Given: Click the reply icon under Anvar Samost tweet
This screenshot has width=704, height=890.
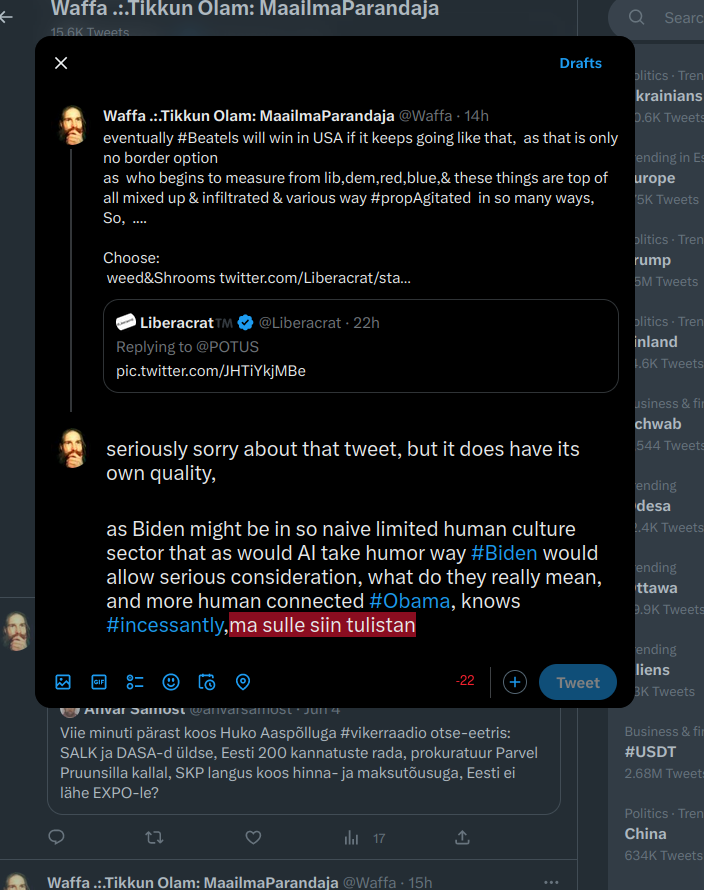Looking at the screenshot, I should coord(57,837).
